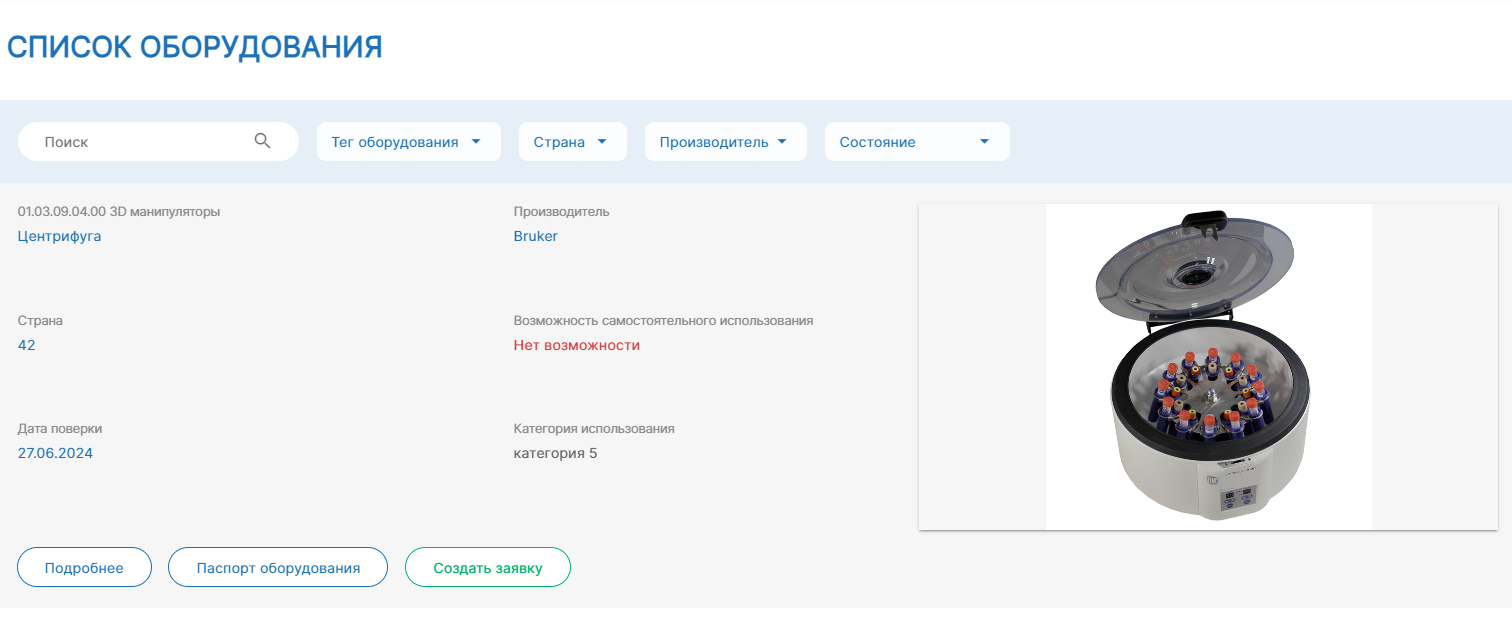Image resolution: width=1512 pixels, height=626 pixels.
Task: Click the verification date 27.06.2024
Action: (55, 453)
